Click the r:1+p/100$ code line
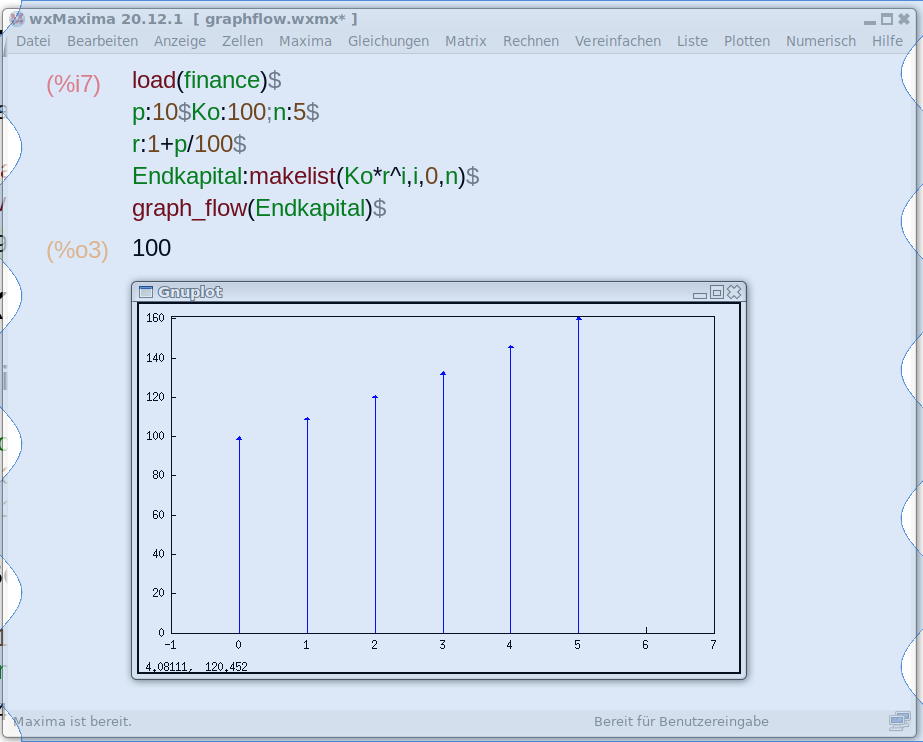The width and height of the screenshot is (923, 742). coord(189,144)
